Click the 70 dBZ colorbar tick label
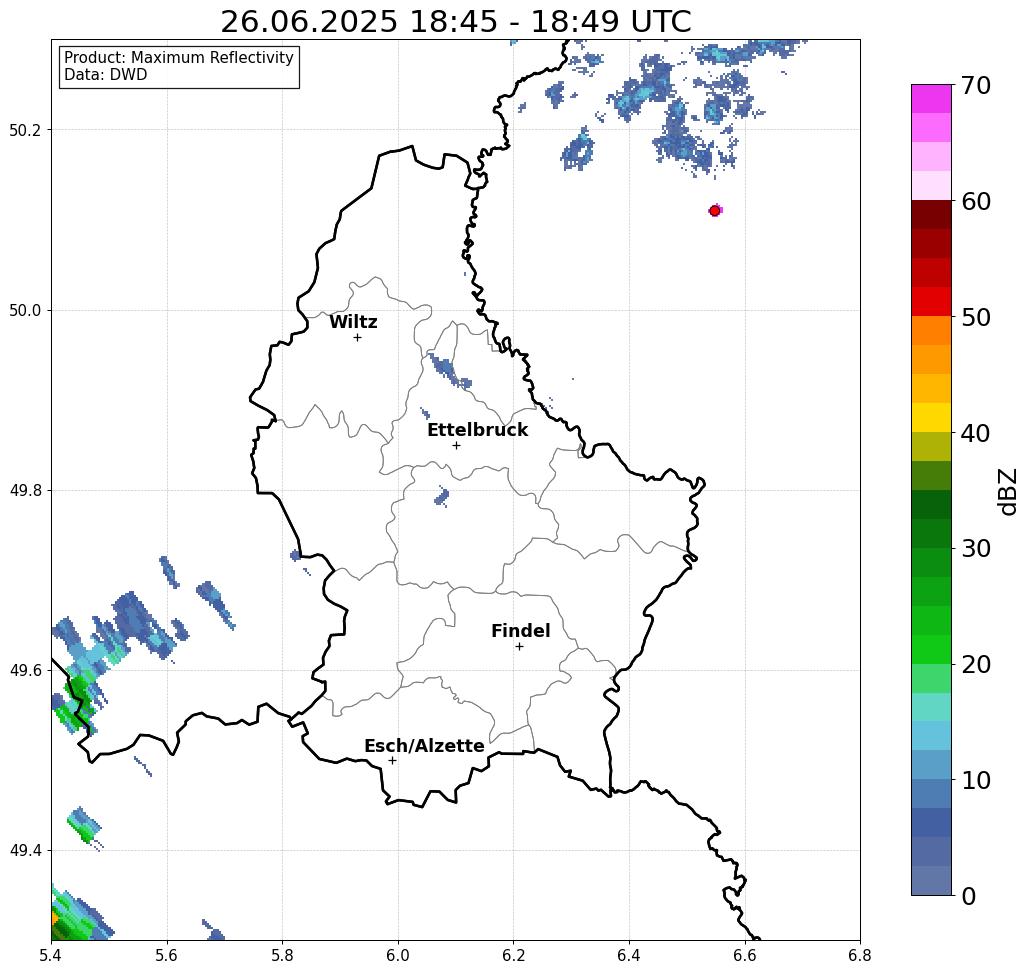 coord(975,85)
